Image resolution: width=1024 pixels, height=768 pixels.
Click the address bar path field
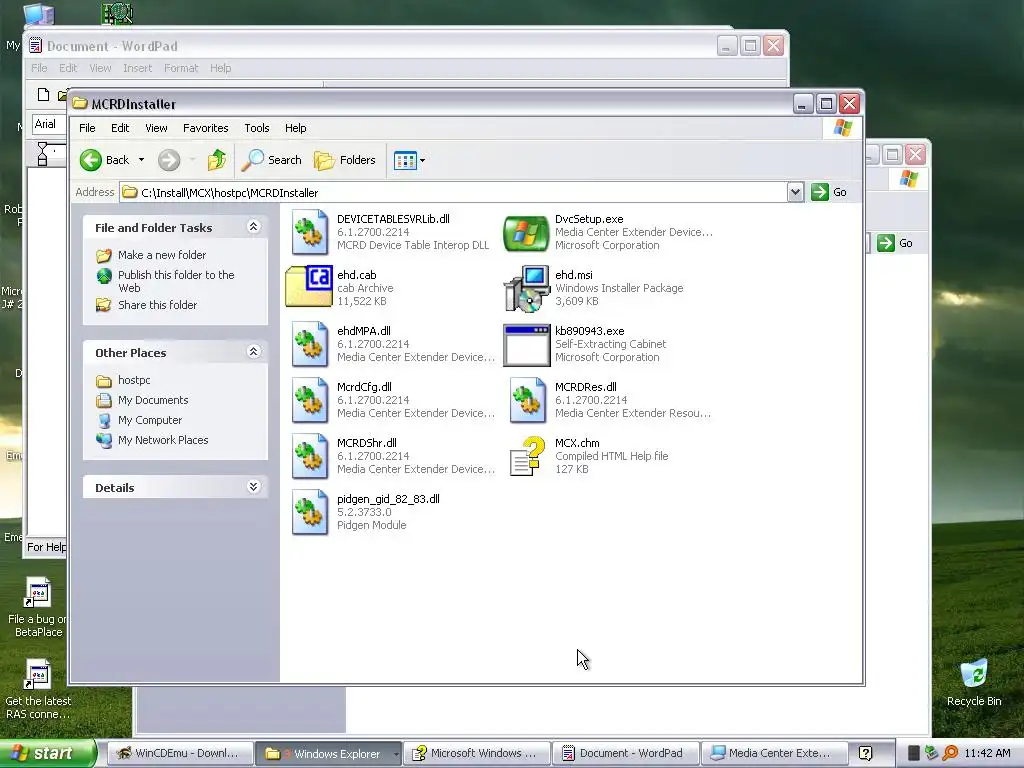(x=454, y=192)
